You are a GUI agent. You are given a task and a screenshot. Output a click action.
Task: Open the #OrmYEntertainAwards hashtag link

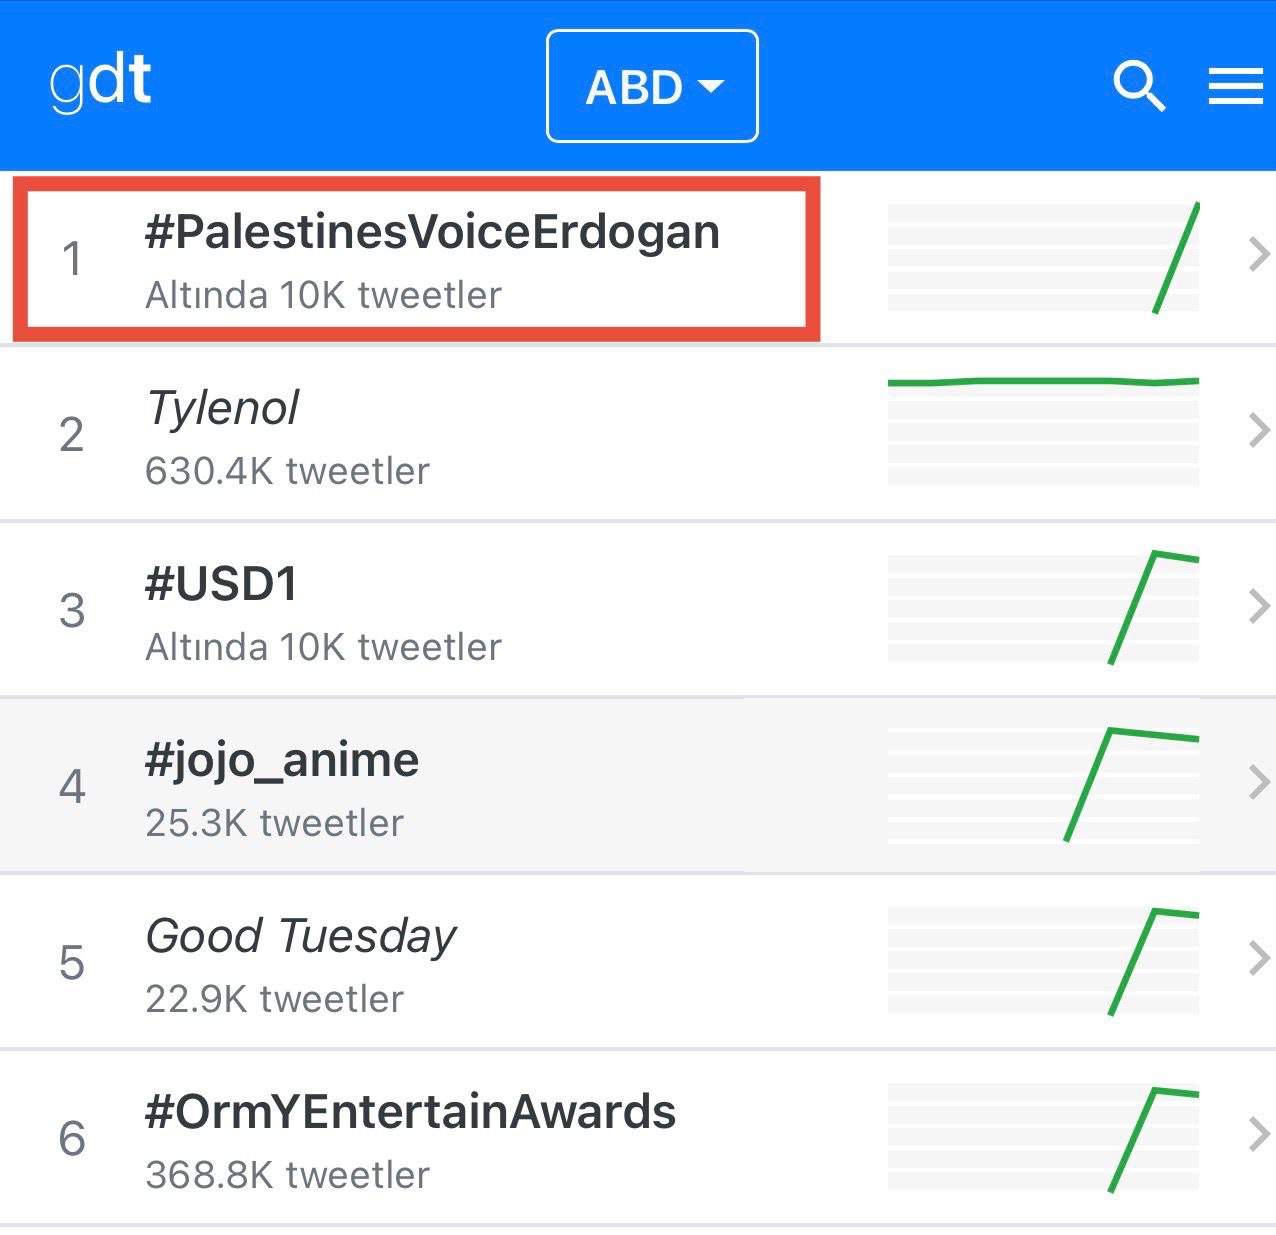click(410, 1112)
